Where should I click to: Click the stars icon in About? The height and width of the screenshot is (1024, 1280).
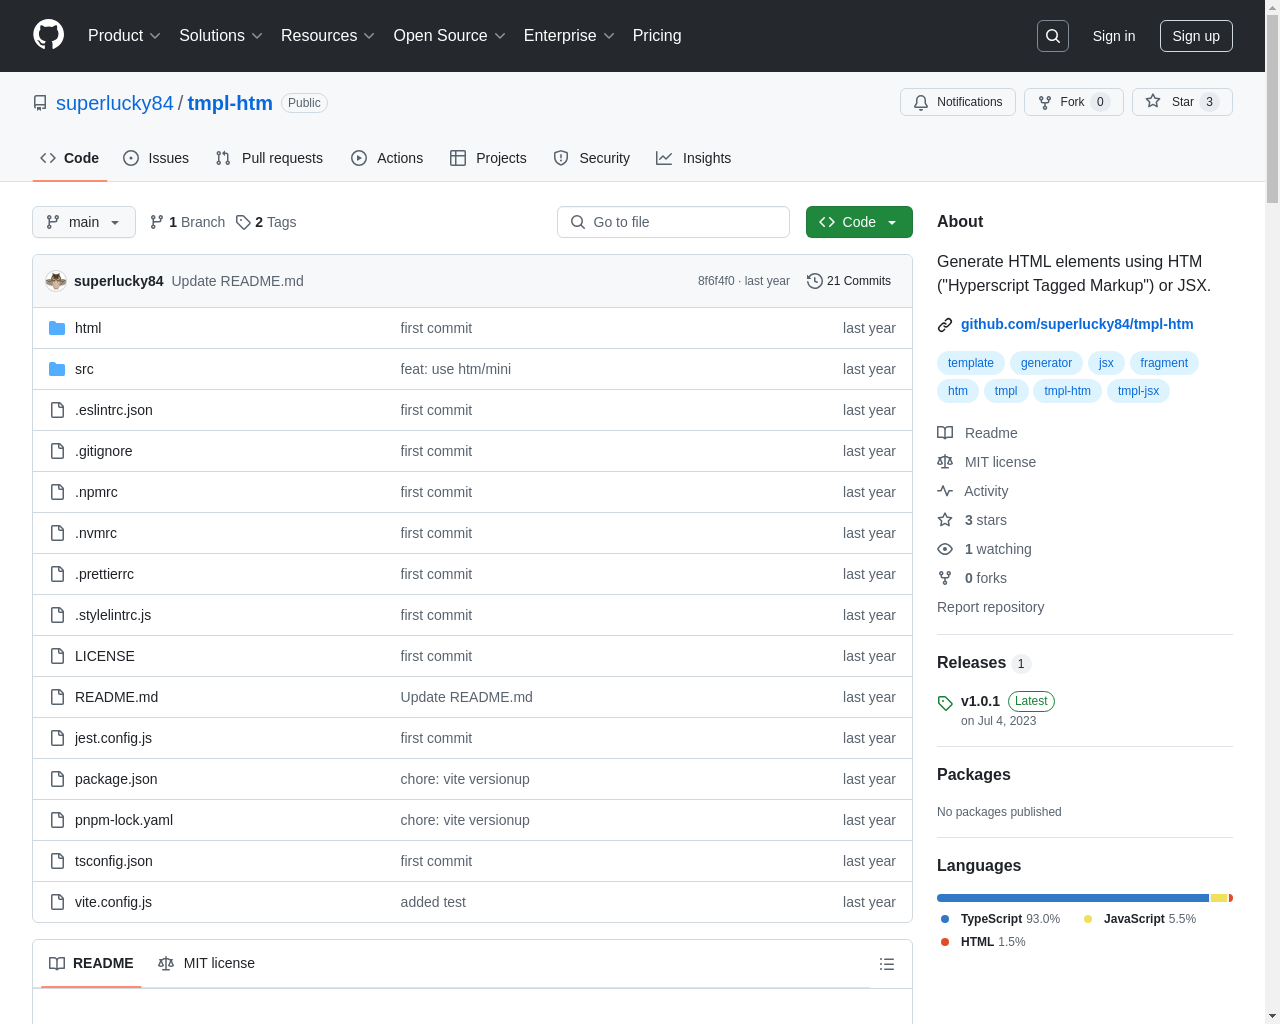tap(945, 520)
